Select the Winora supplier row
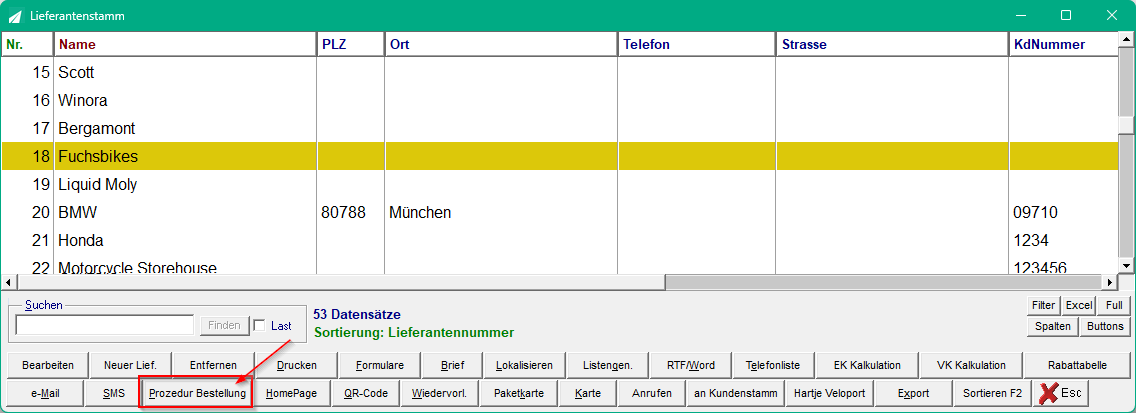This screenshot has width=1136, height=413. click(559, 101)
